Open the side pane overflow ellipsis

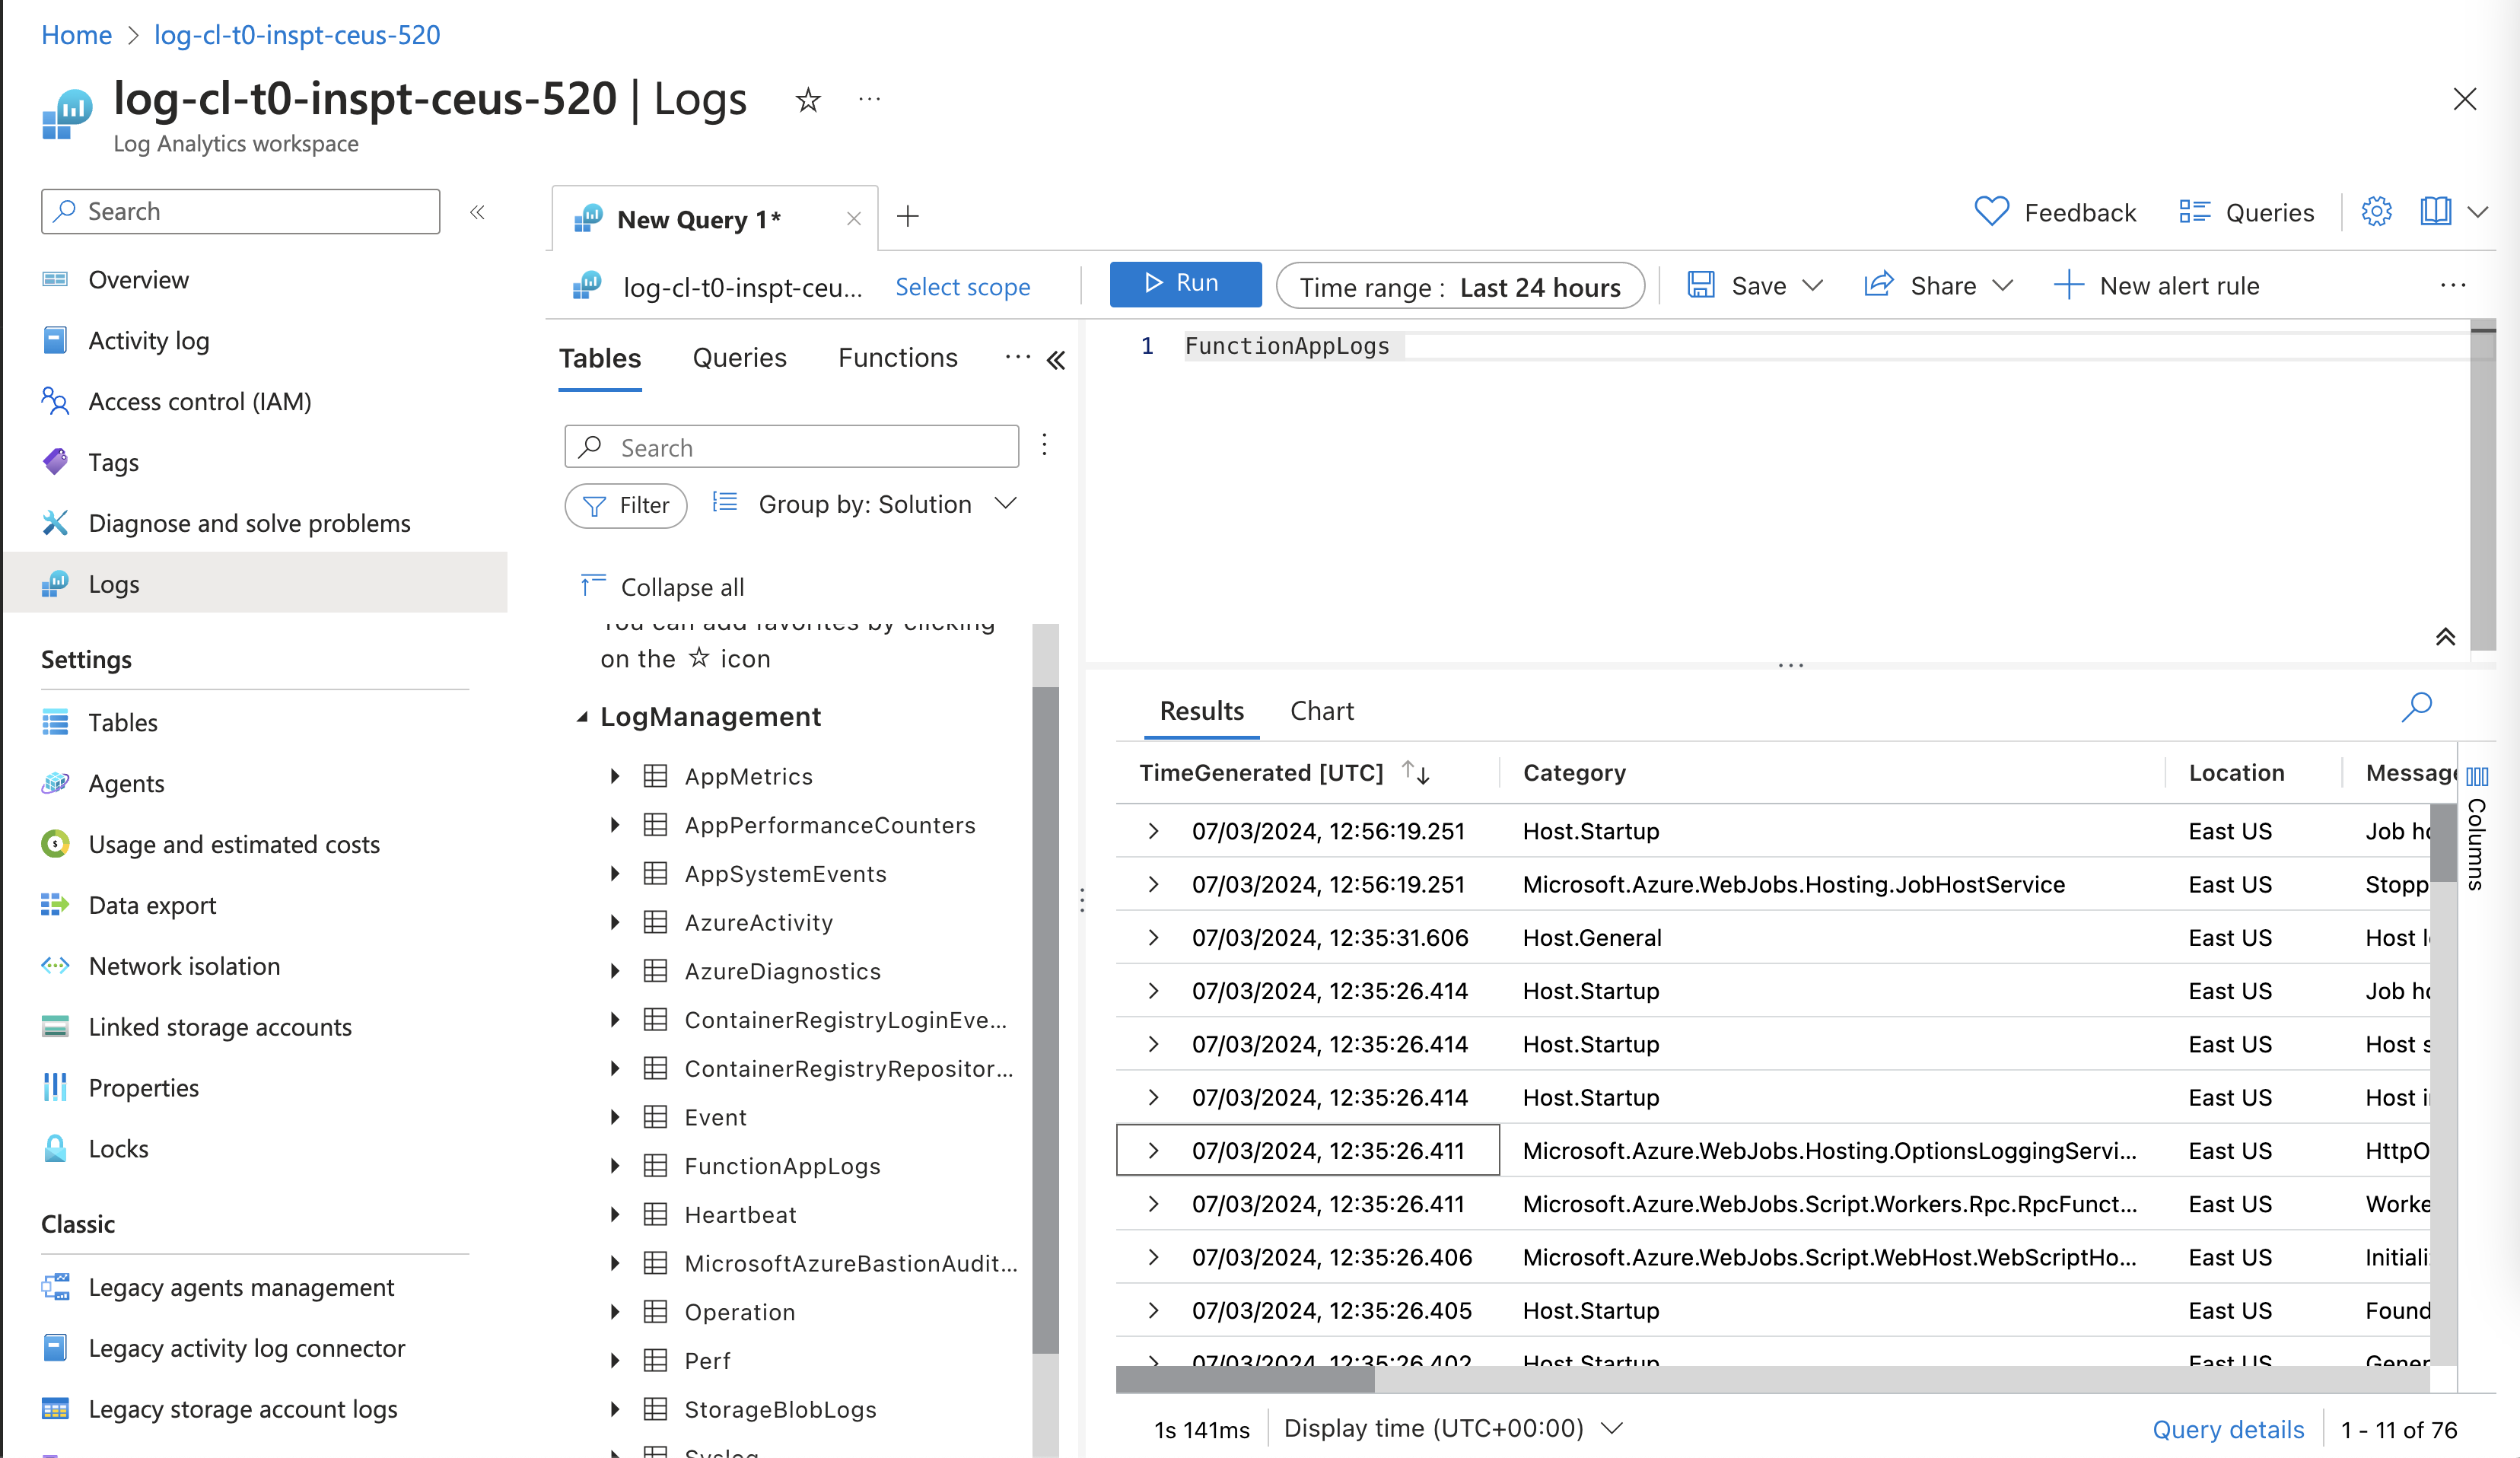point(1017,357)
